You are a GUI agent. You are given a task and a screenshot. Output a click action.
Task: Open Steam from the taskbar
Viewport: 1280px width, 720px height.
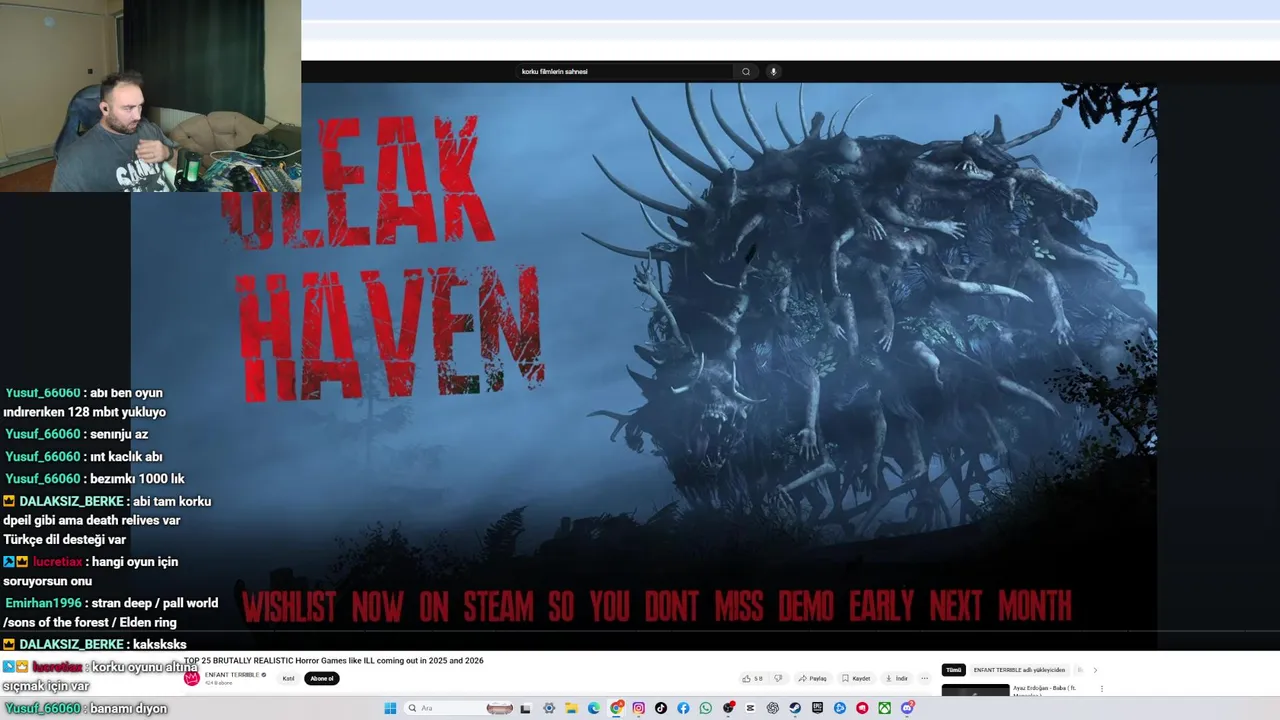tap(795, 708)
